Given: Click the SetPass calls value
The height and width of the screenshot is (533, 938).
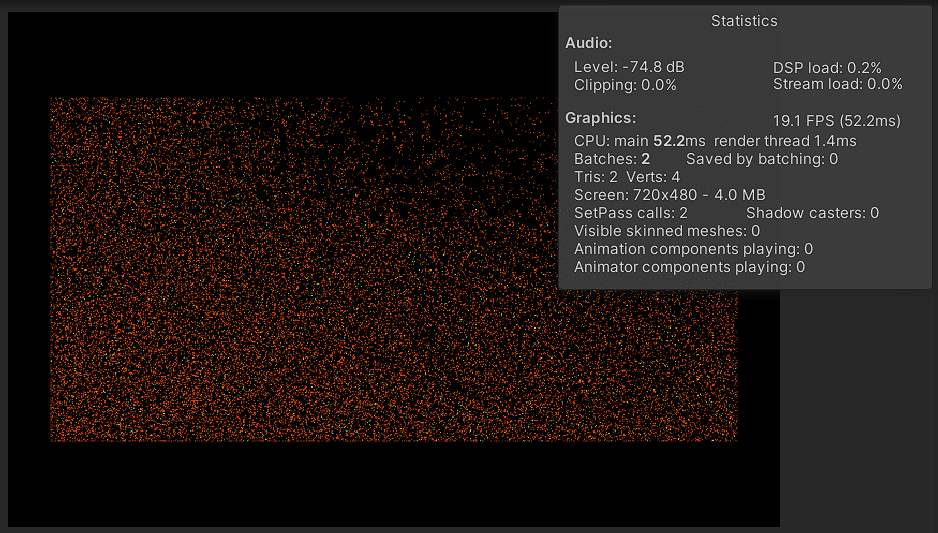Looking at the screenshot, I should click(630, 213).
